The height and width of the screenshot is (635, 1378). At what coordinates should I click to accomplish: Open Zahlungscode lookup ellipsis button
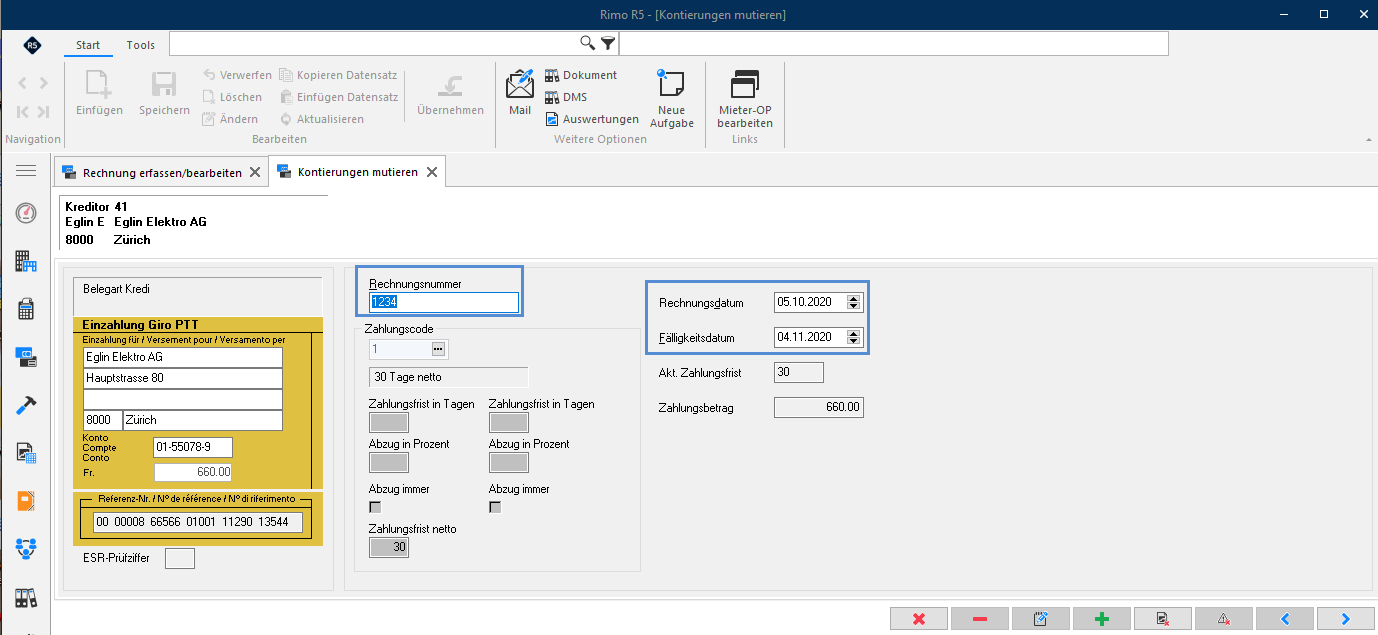click(x=438, y=349)
